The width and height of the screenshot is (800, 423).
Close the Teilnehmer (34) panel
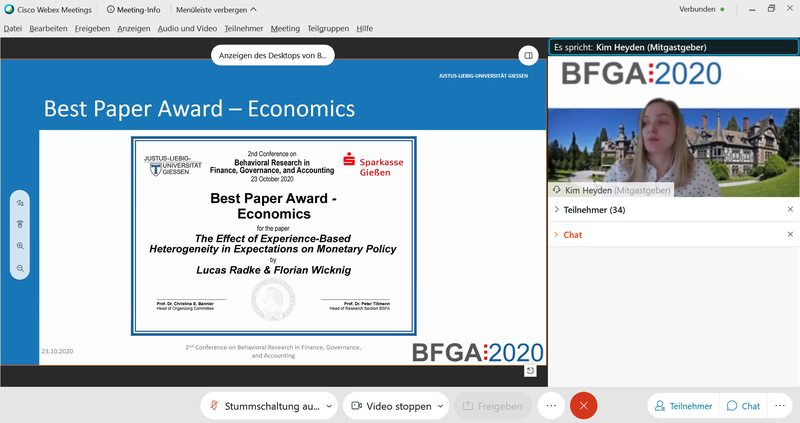(x=790, y=210)
